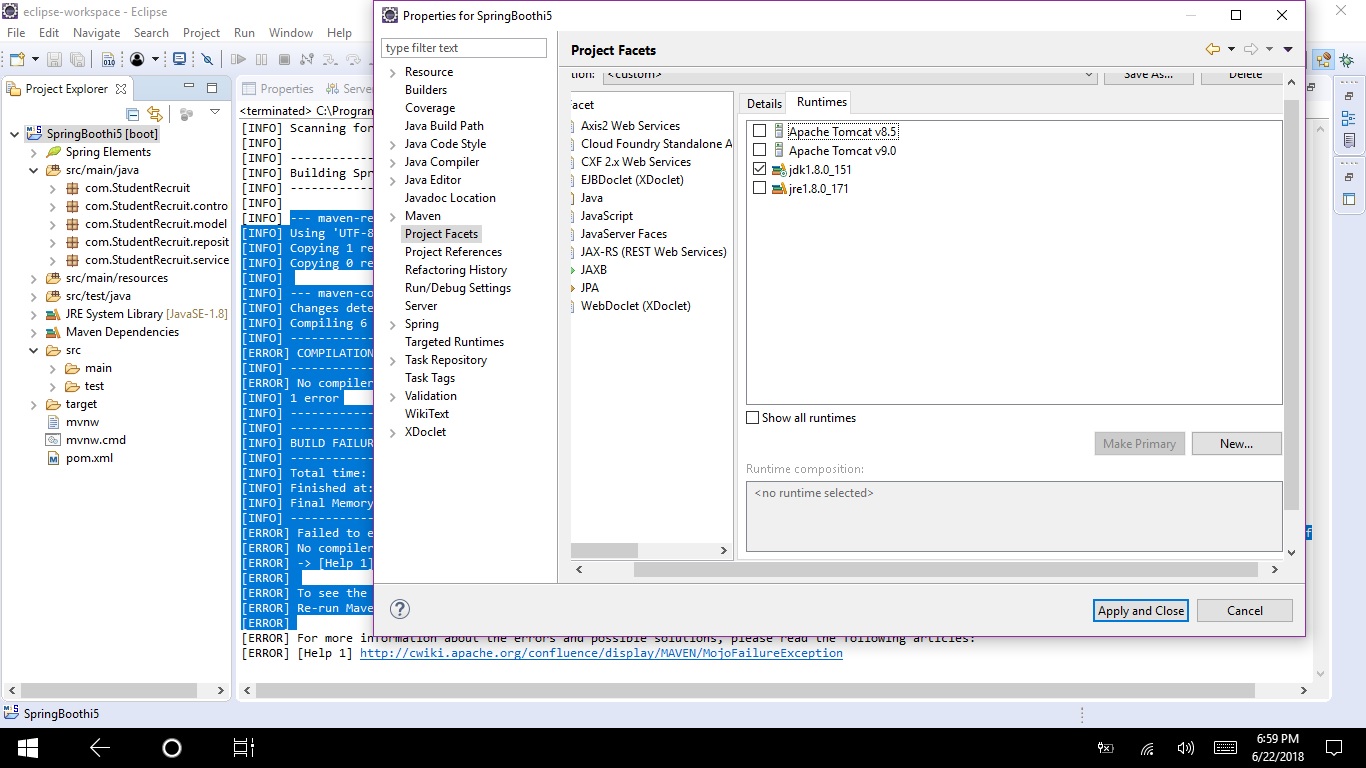Viewport: 1366px width, 768px height.
Task: Switch to the Runtimes tab
Action: click(822, 102)
